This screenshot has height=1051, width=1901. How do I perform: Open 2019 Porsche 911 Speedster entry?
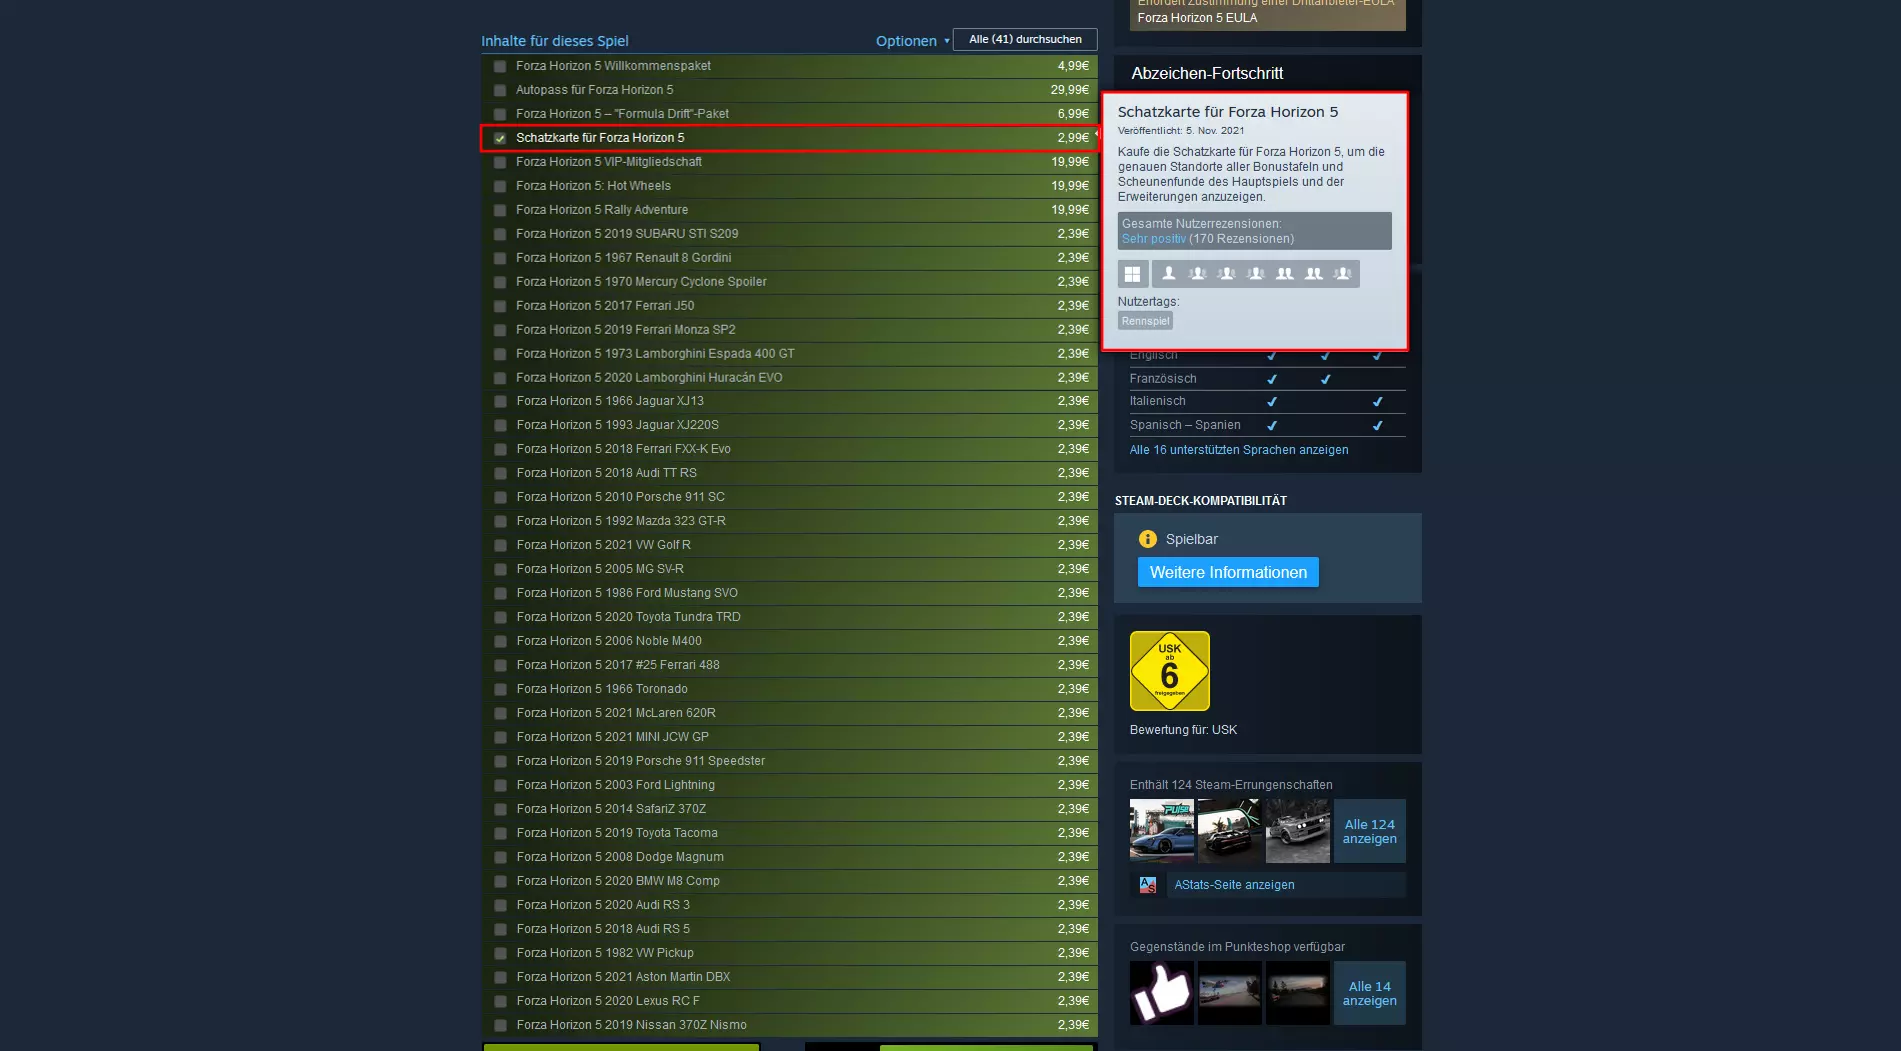click(x=790, y=761)
